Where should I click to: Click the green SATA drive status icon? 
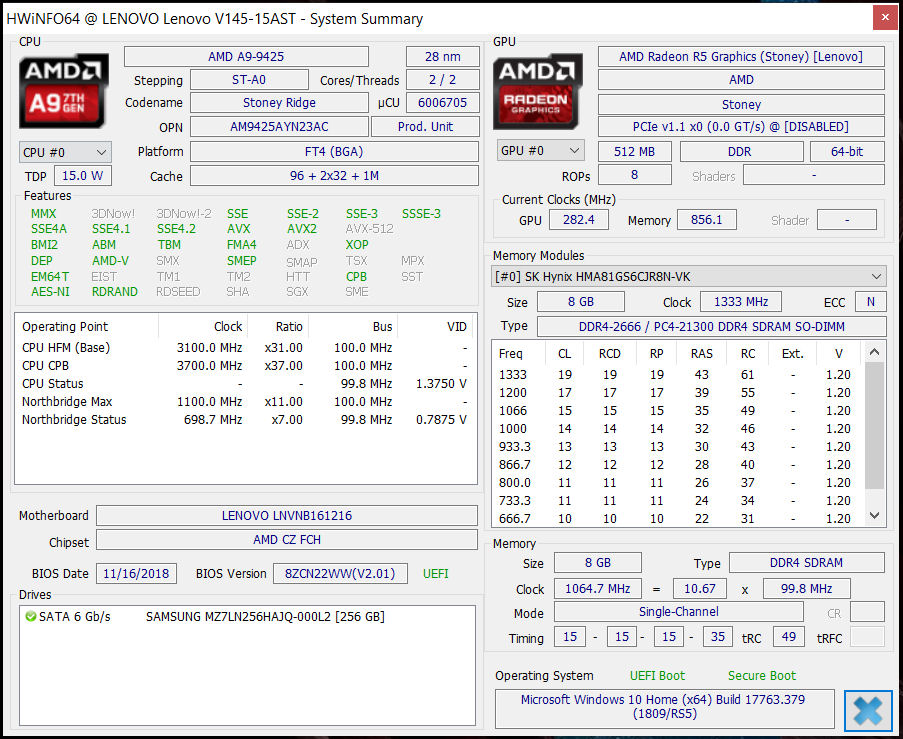(x=31, y=616)
